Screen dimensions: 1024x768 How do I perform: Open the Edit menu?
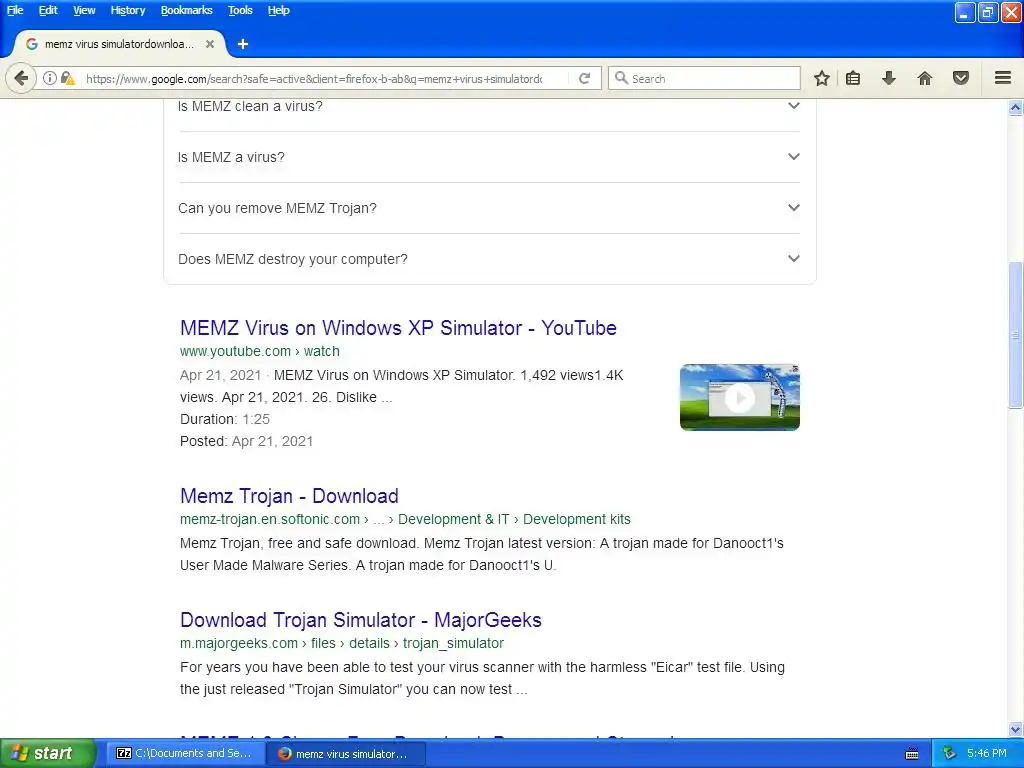pyautogui.click(x=48, y=10)
